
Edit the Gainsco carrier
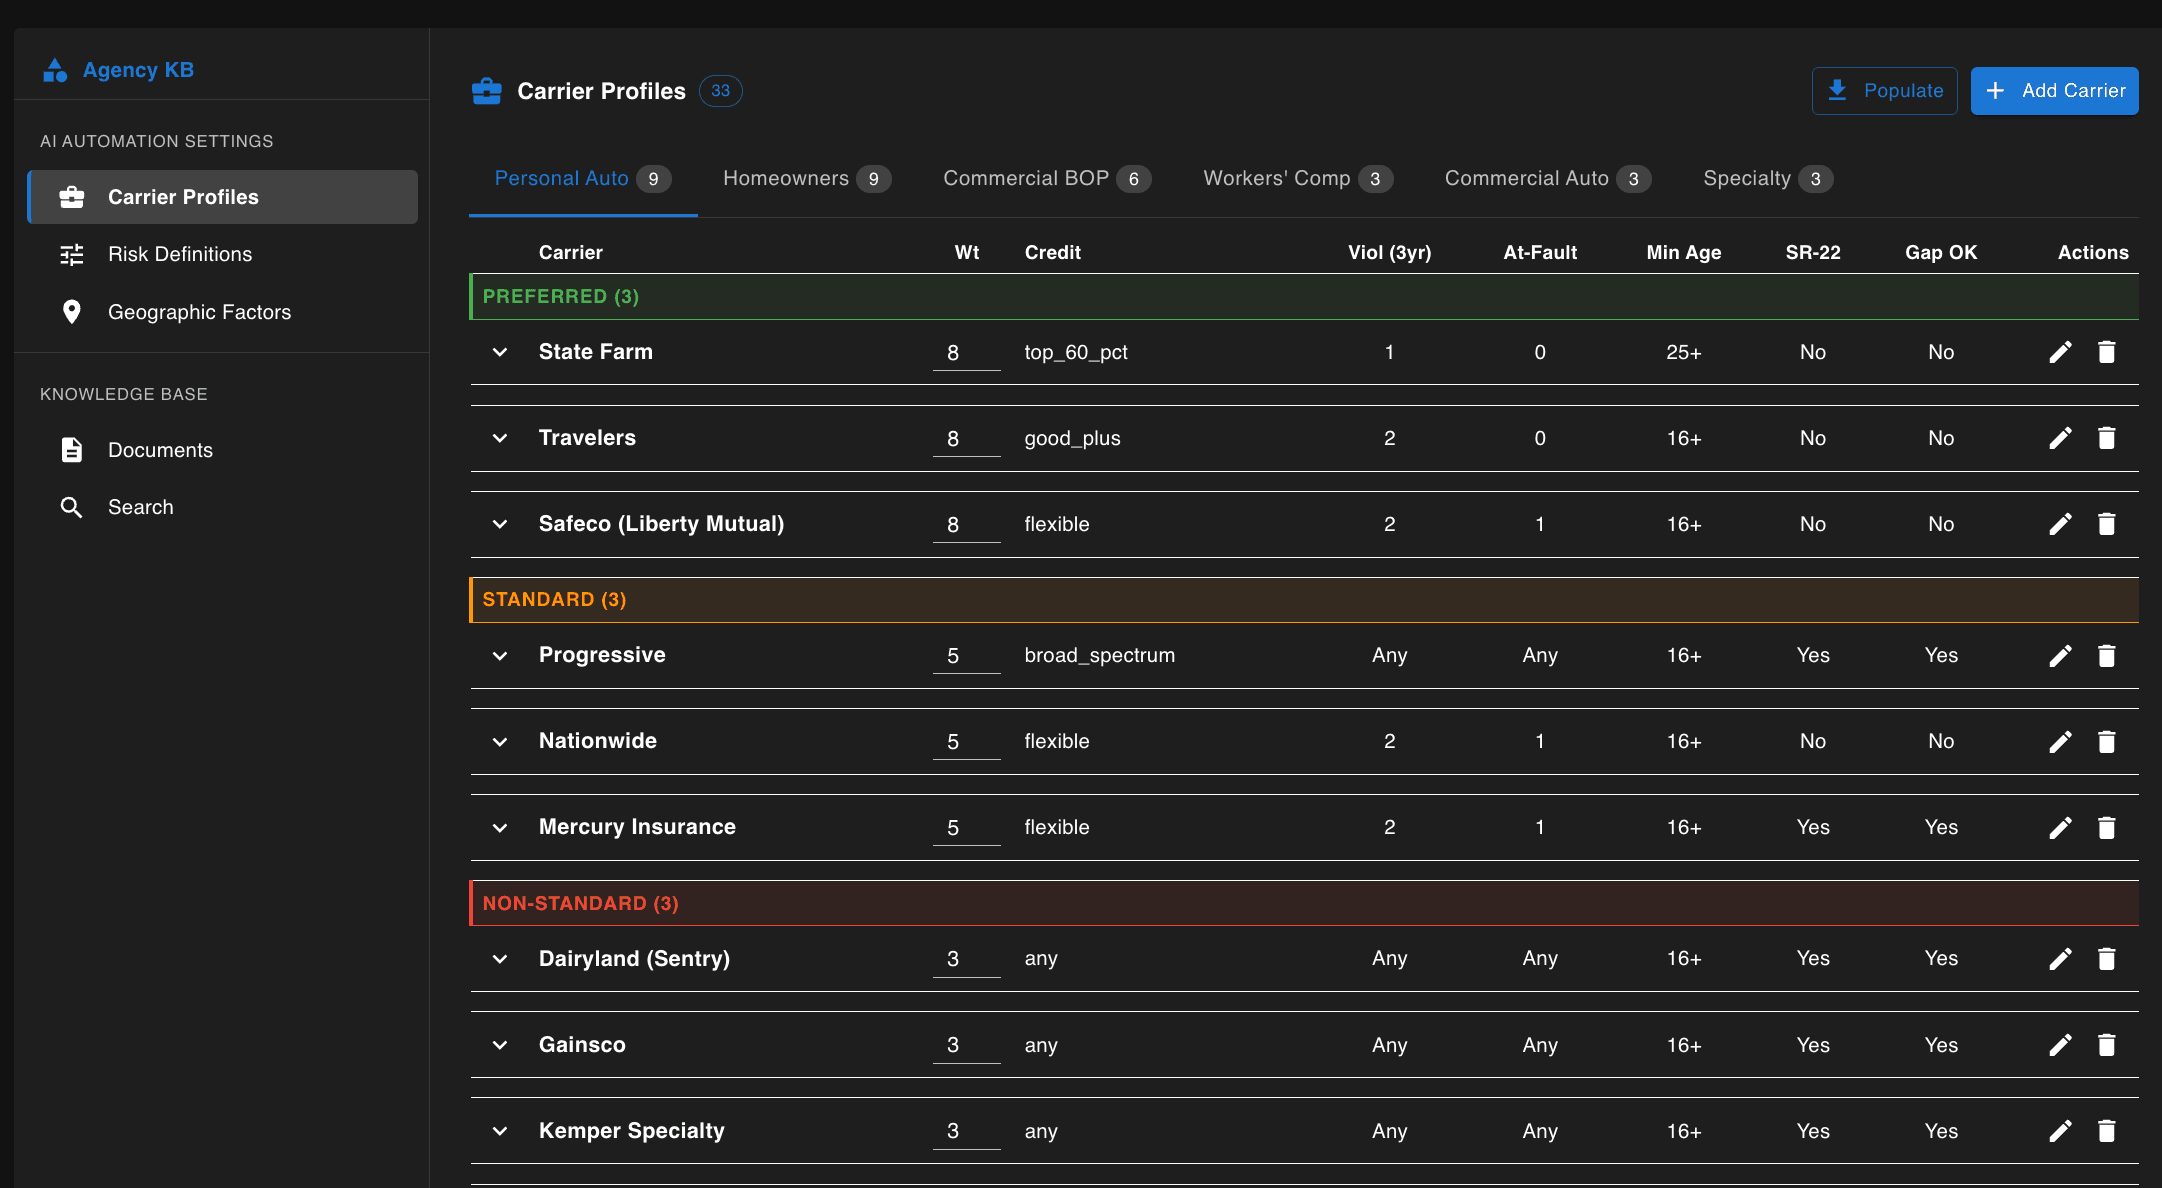pos(2060,1045)
